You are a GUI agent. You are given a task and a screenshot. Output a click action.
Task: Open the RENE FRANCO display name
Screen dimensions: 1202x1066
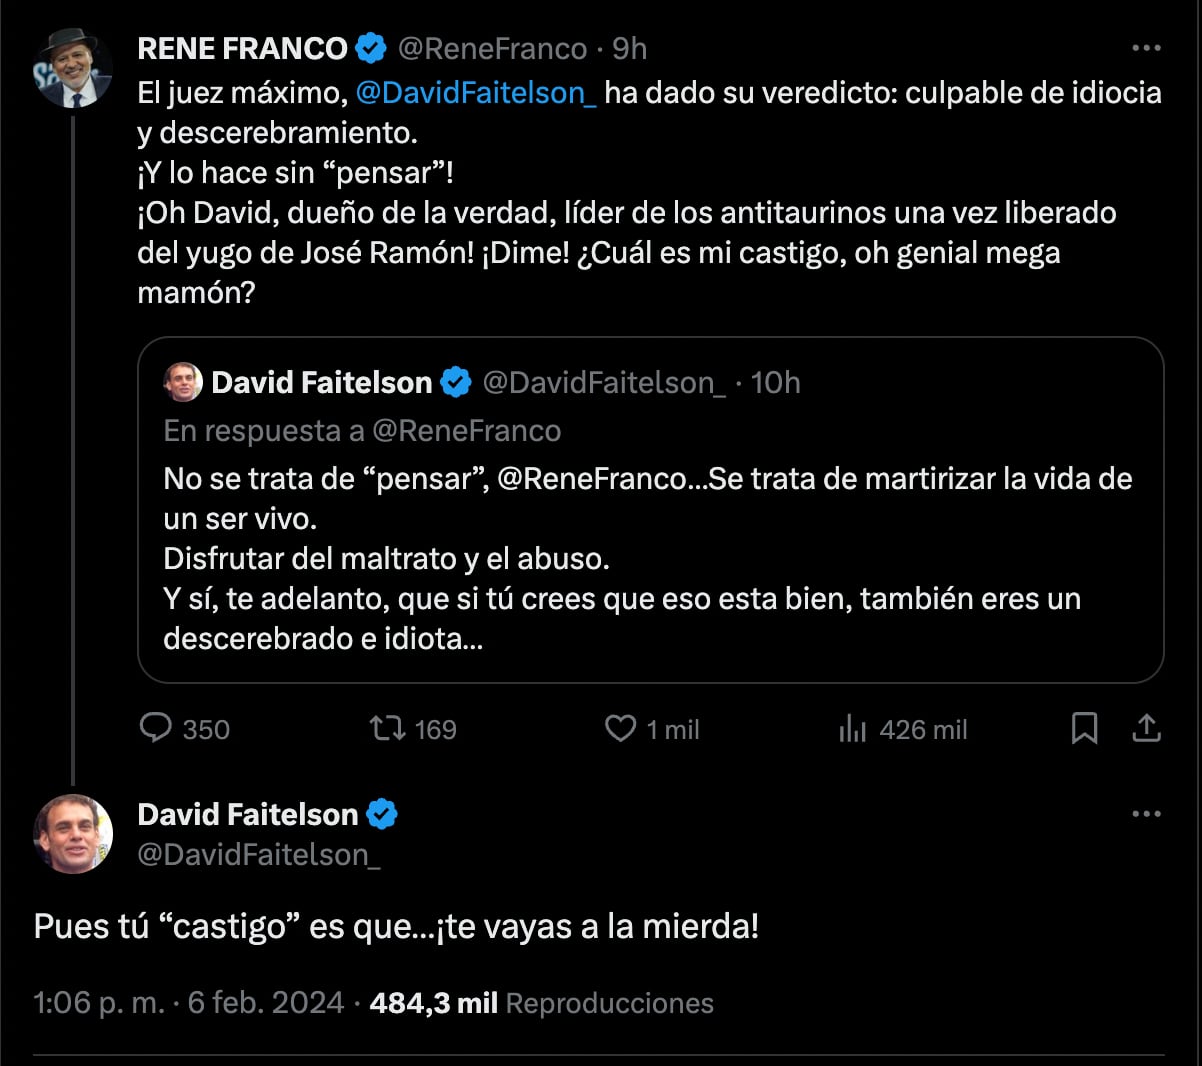(x=242, y=48)
